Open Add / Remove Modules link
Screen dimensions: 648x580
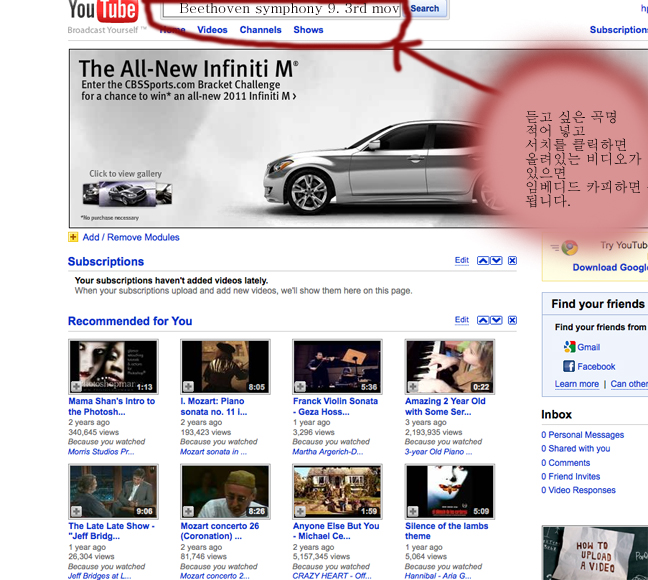[x=131, y=237]
